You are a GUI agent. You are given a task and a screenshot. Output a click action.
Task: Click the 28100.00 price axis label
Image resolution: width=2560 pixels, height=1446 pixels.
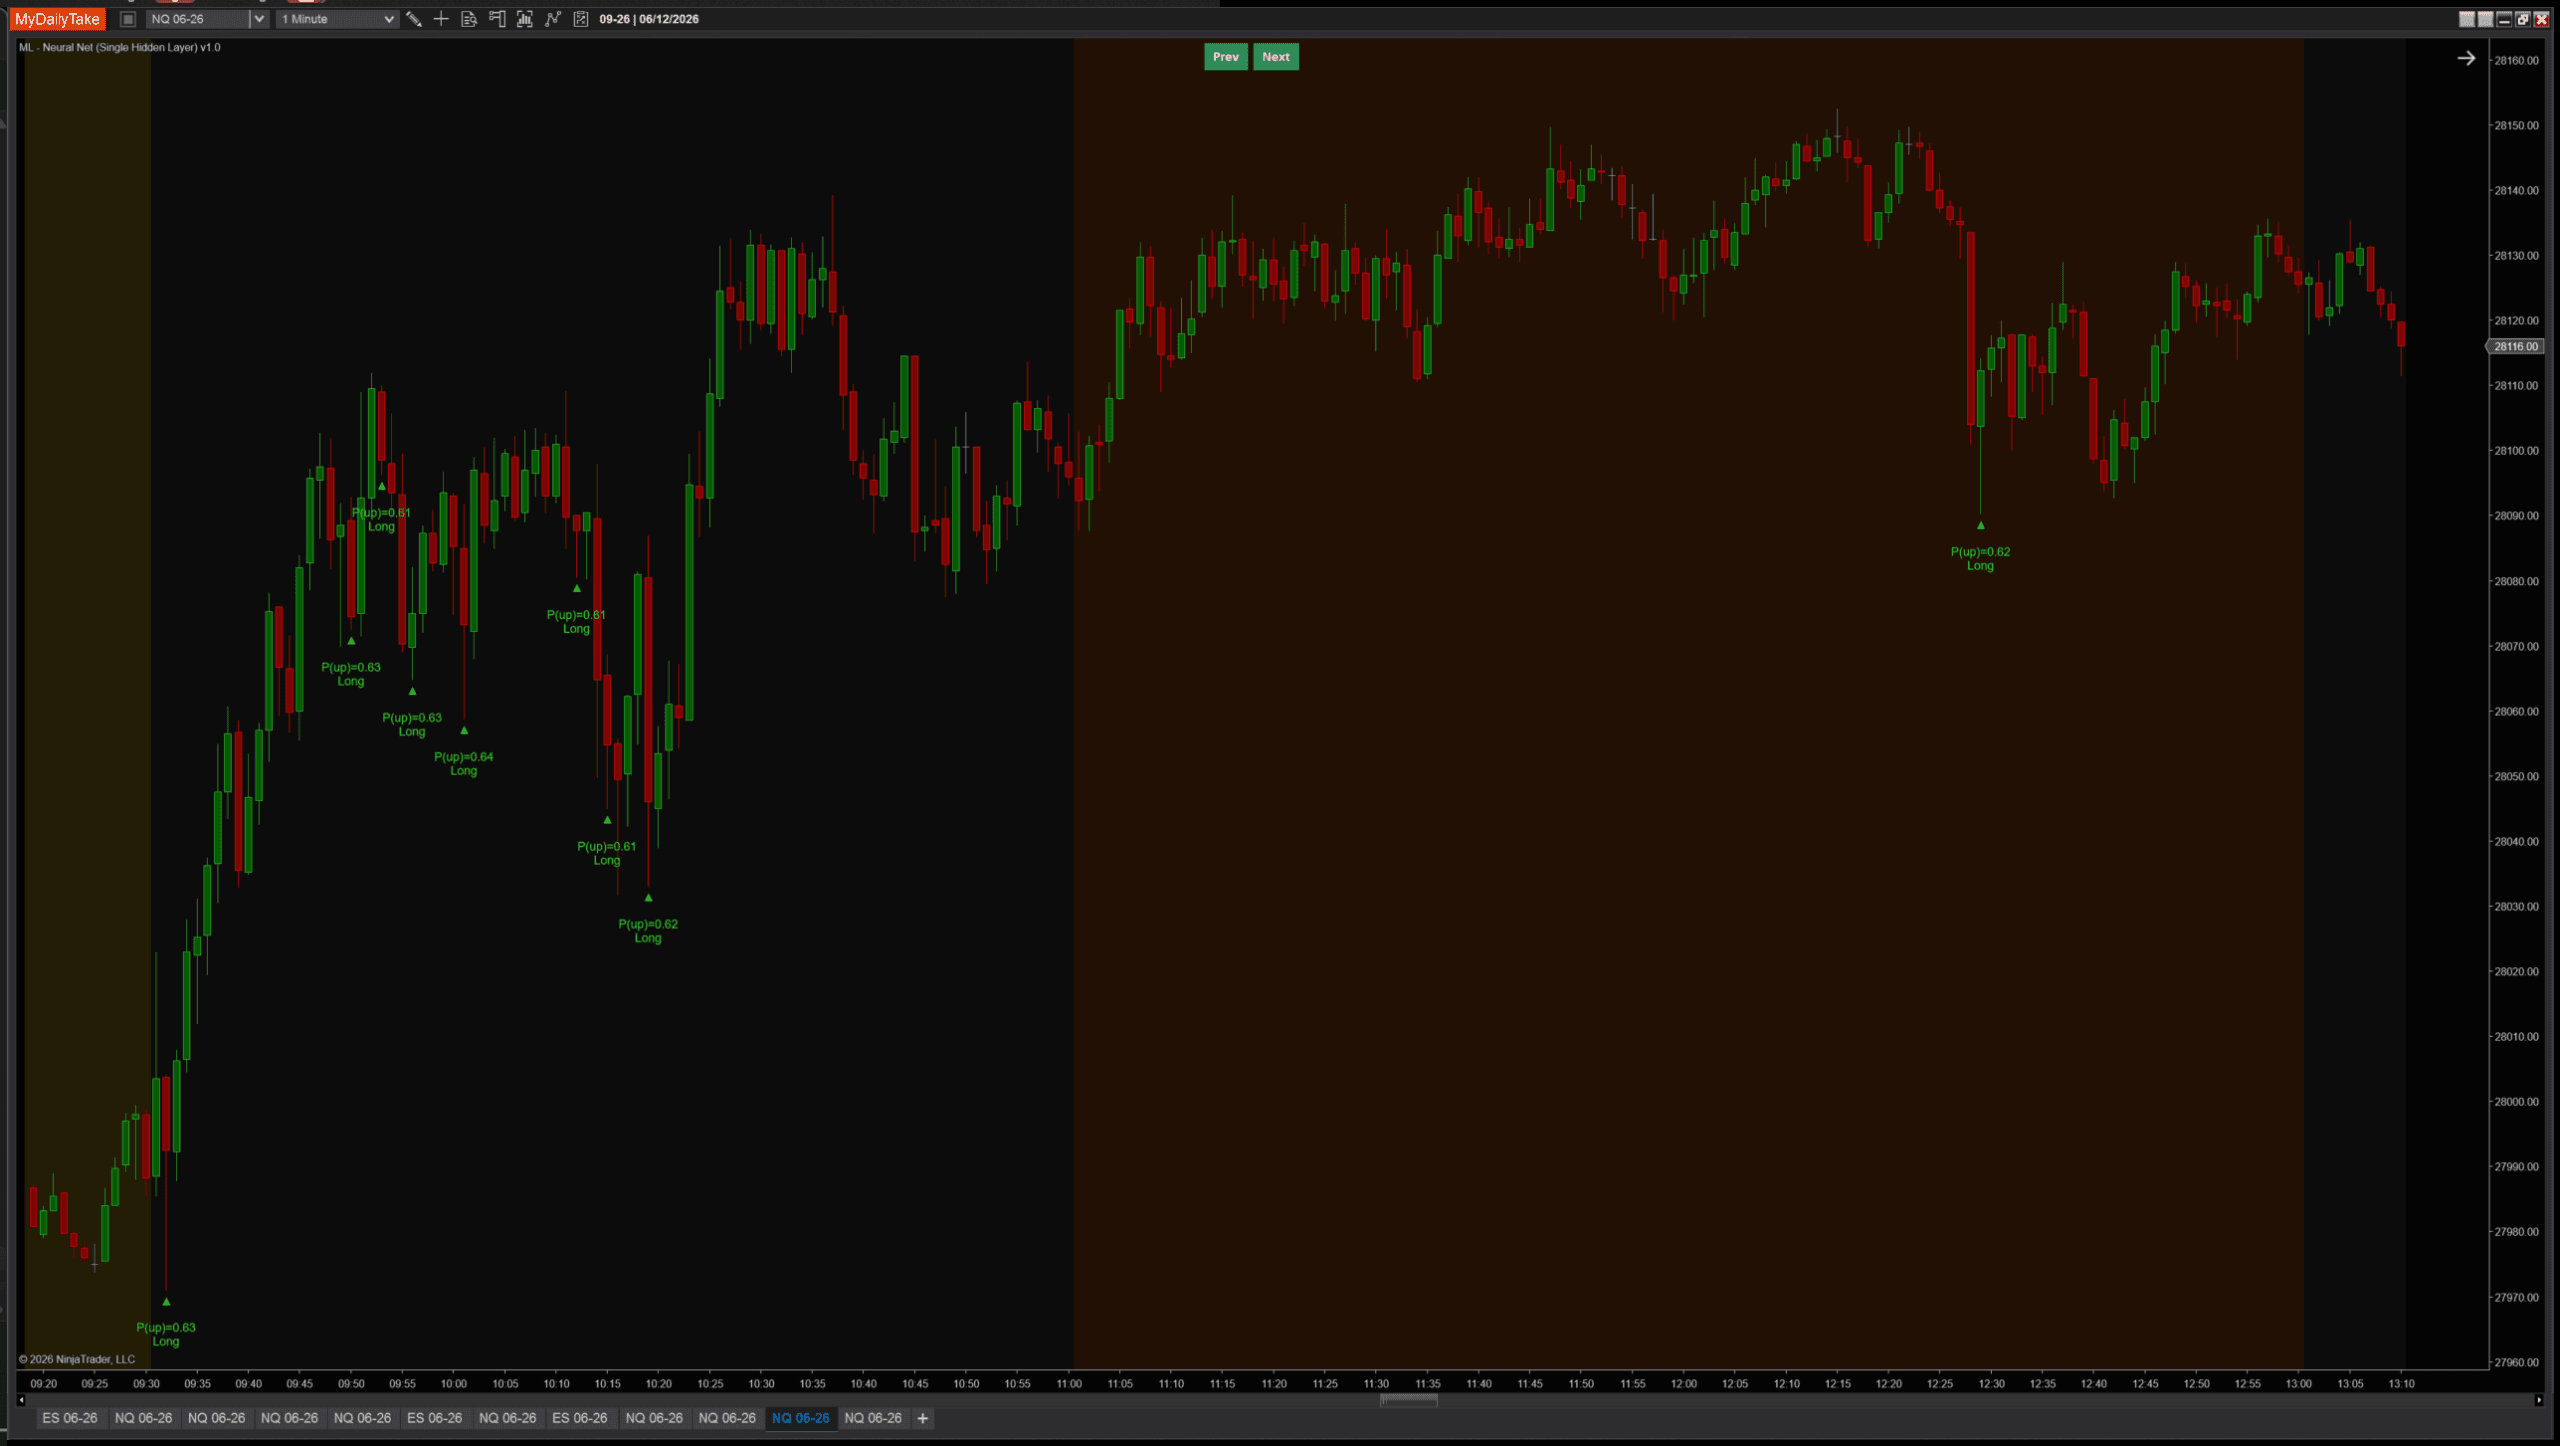tap(2516, 451)
